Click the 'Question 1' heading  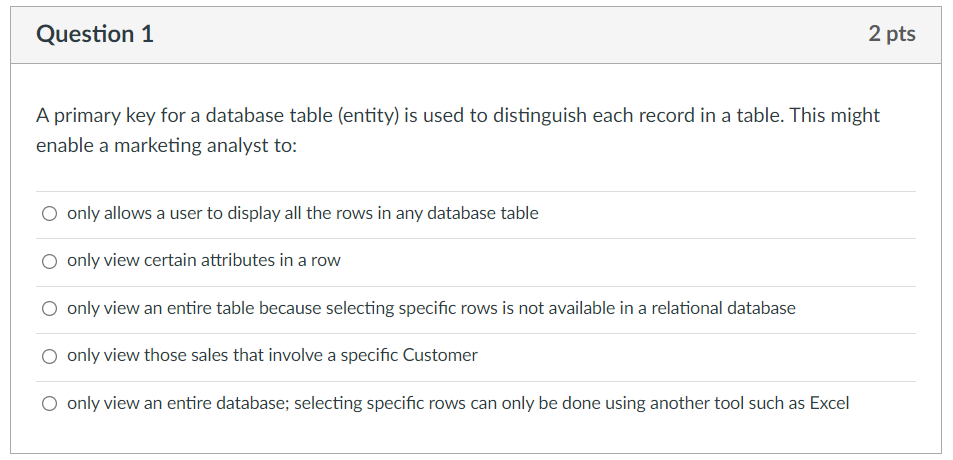coord(95,34)
